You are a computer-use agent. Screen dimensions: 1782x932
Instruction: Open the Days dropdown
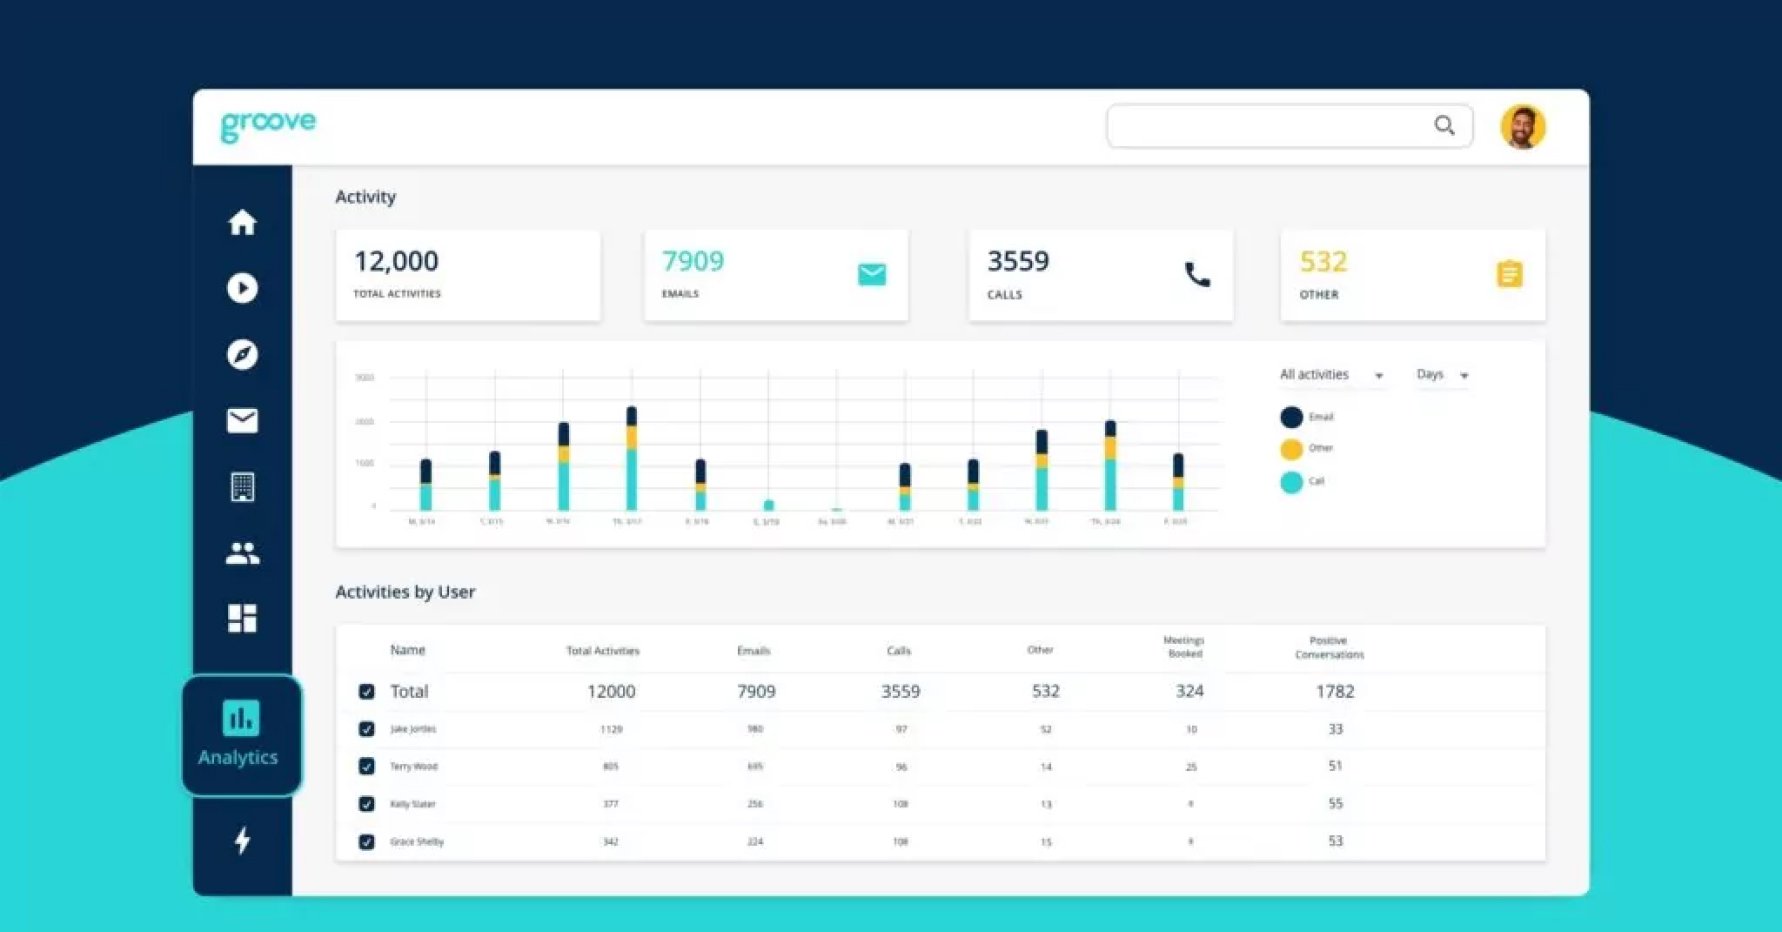(1440, 374)
